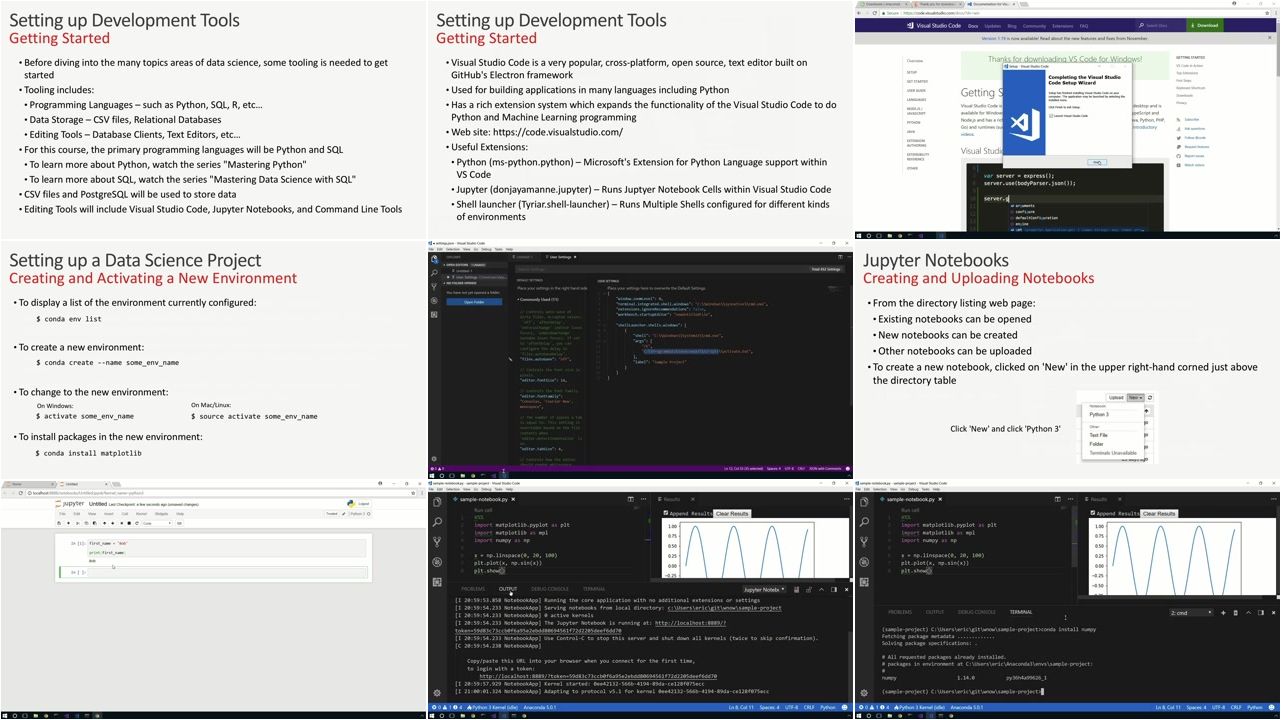Maximize the panel with the up chevron in TERMINAL-panel window

coord(1249,612)
